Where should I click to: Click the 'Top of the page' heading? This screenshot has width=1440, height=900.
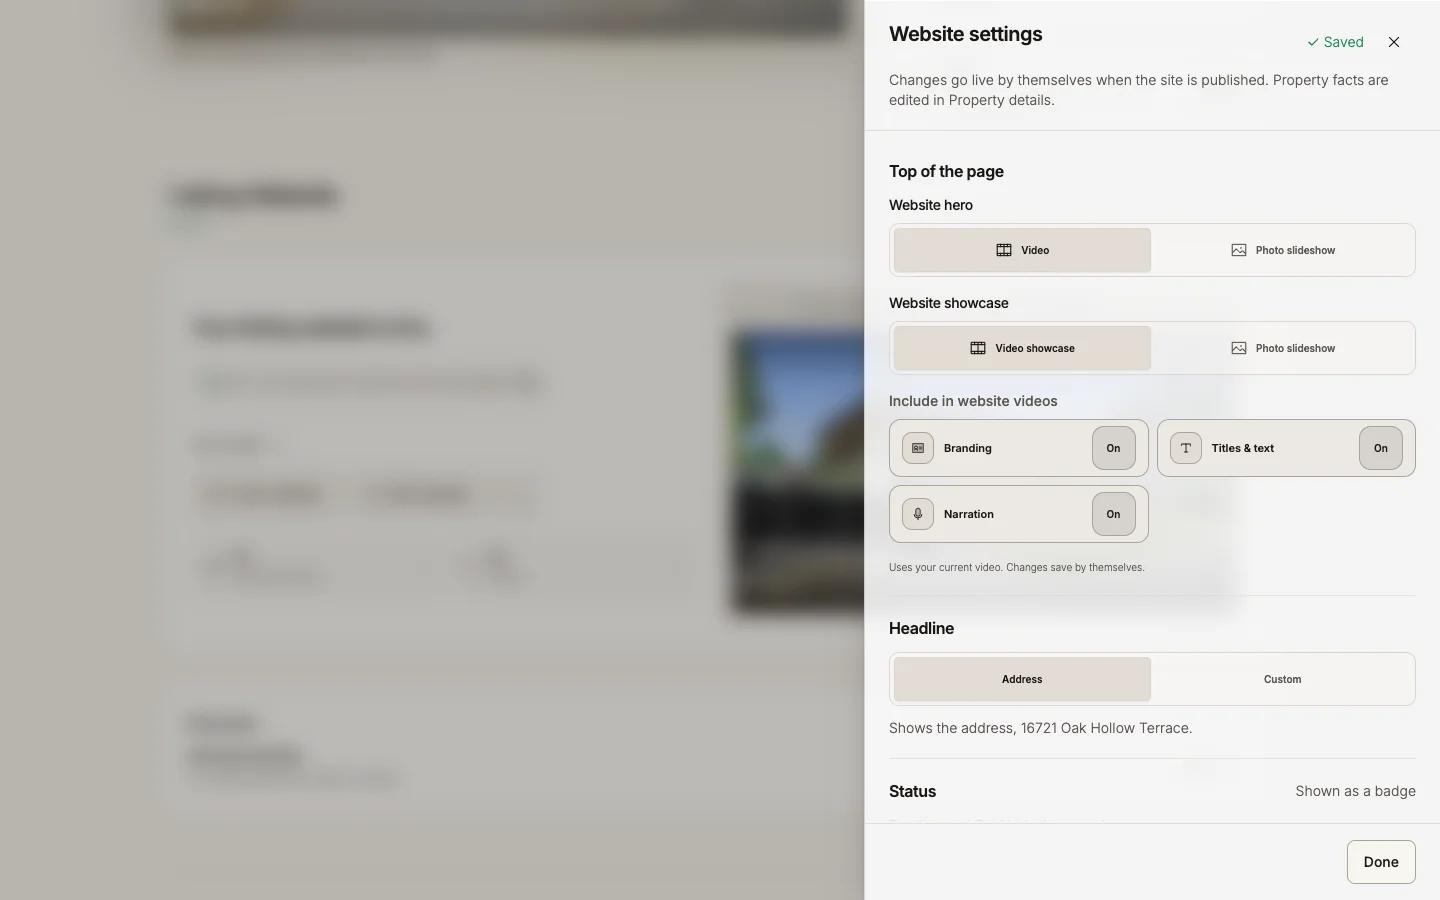(946, 171)
